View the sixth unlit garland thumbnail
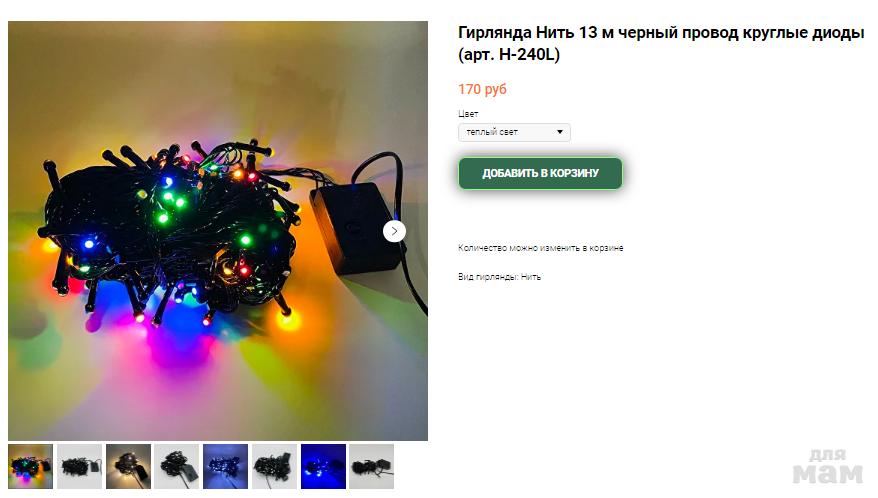The image size is (878, 498). (x=274, y=467)
